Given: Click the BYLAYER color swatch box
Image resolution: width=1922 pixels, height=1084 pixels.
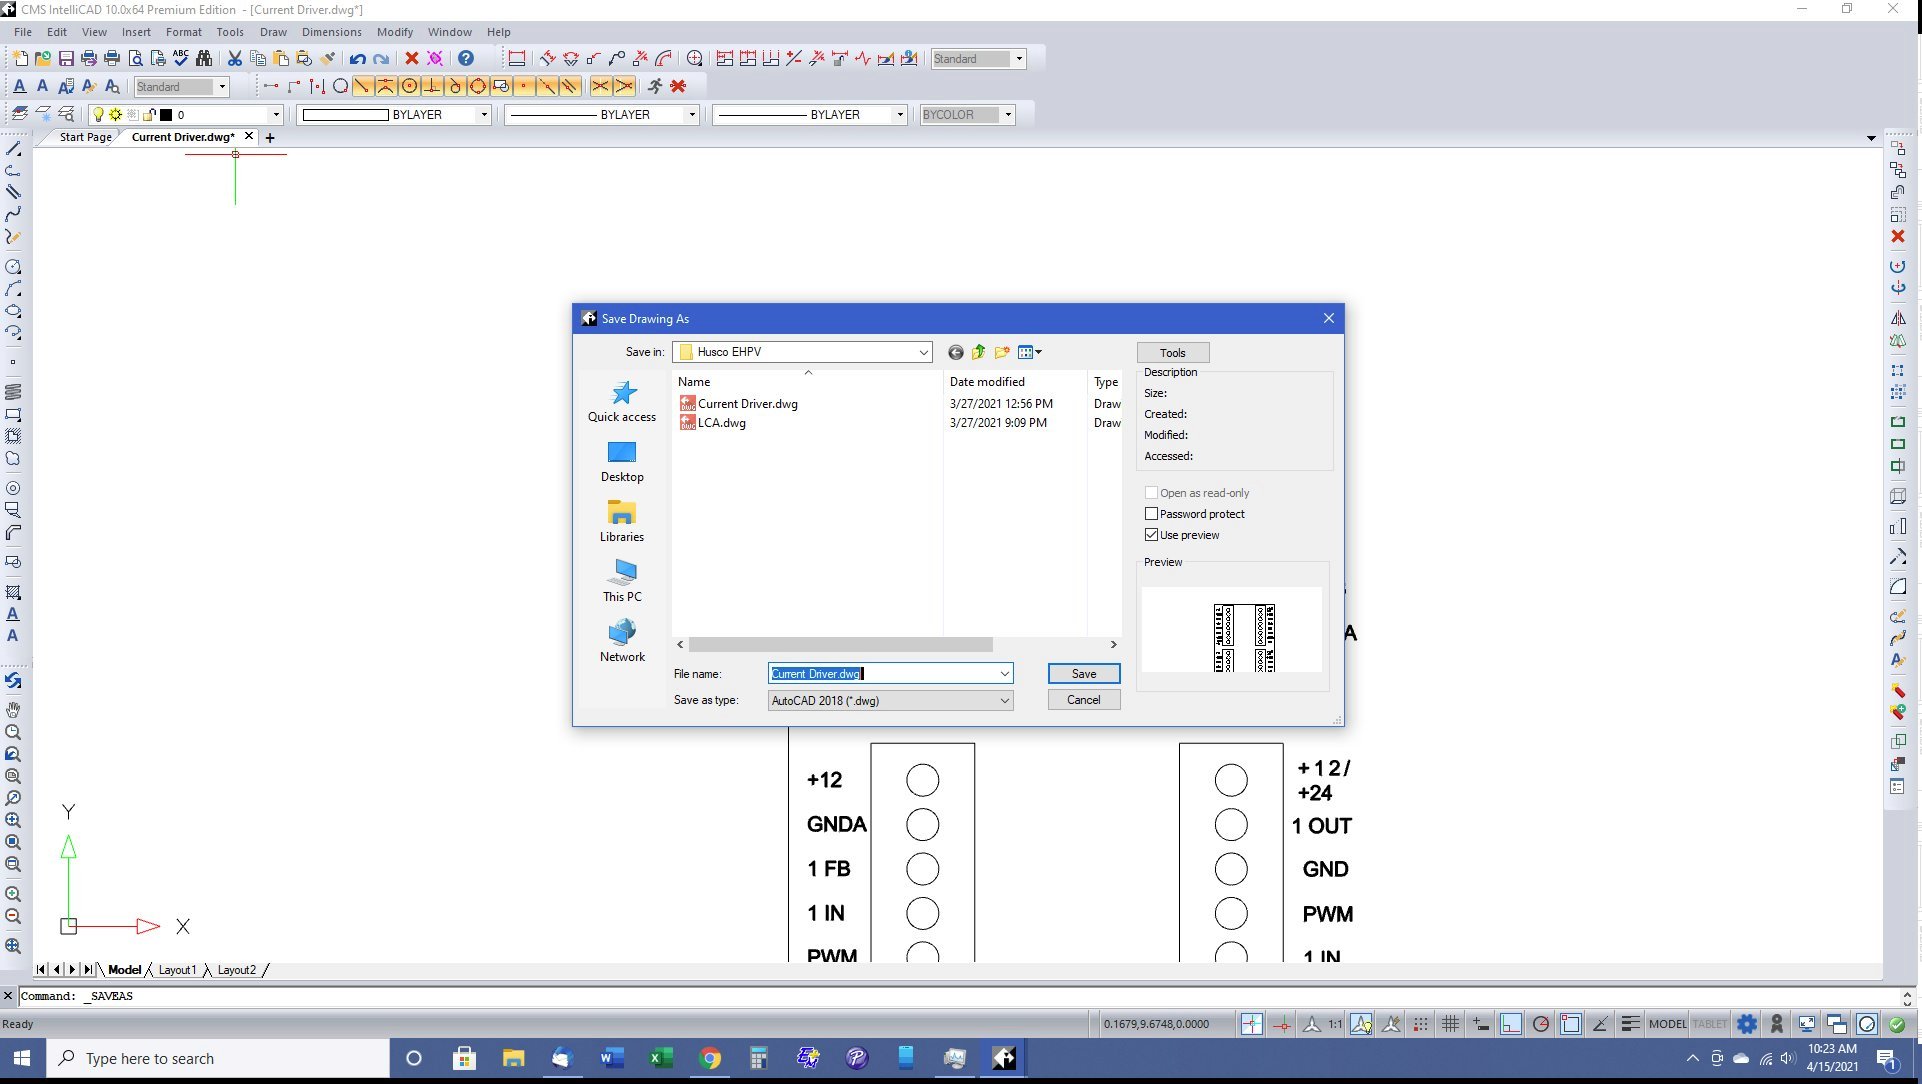Looking at the screenshot, I should click(x=345, y=115).
